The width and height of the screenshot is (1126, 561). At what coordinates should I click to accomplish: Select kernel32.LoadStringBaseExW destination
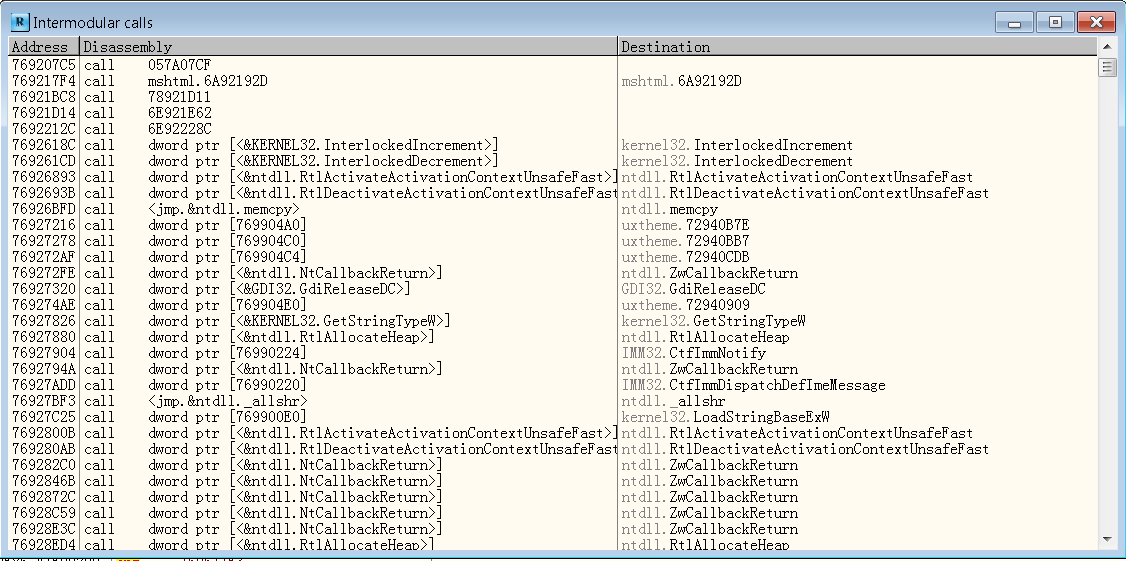pyautogui.click(x=725, y=417)
